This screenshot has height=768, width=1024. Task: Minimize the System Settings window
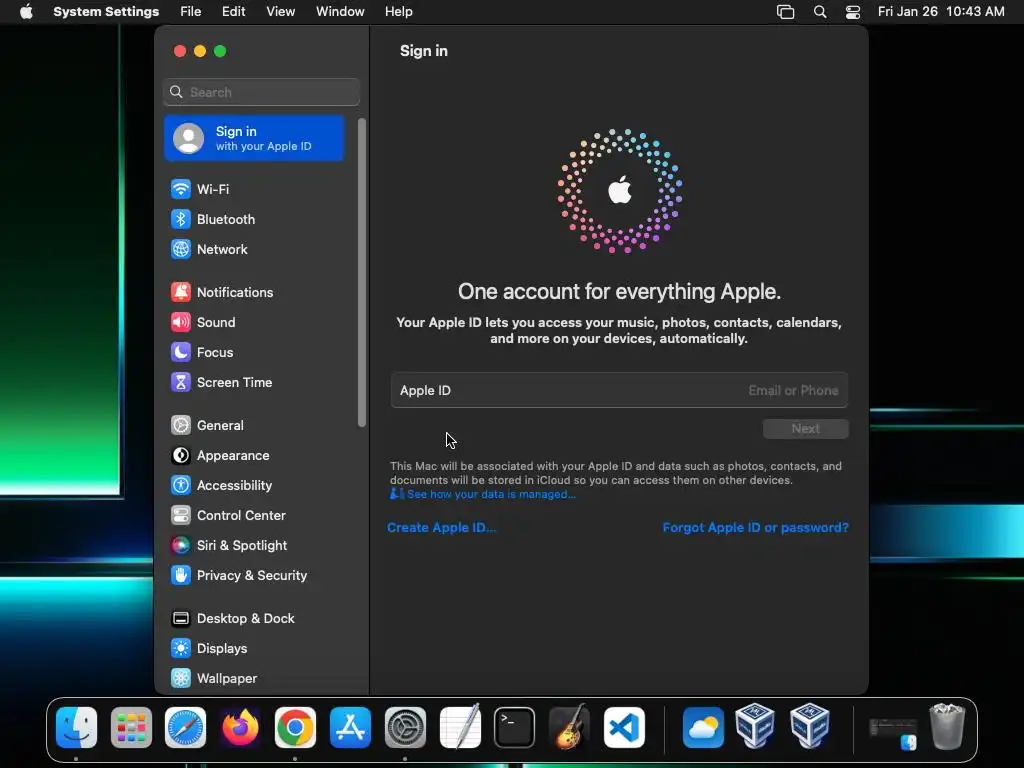pos(200,51)
